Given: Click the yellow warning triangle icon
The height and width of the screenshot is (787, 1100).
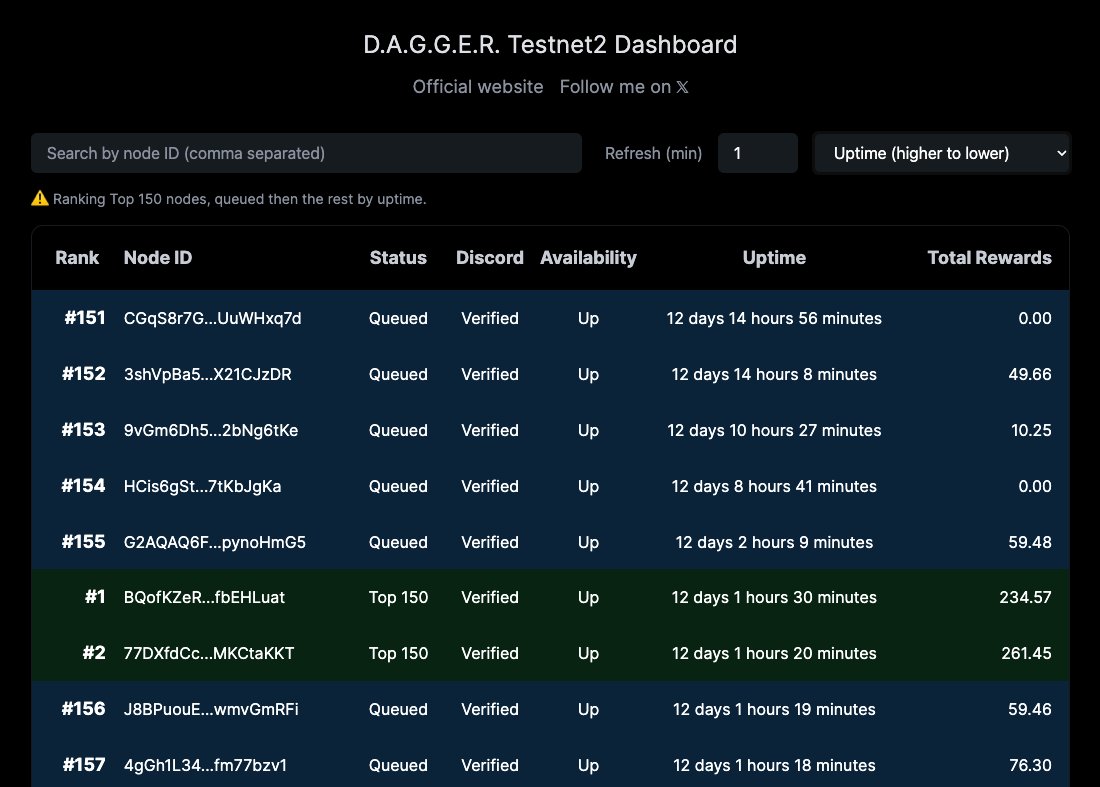Looking at the screenshot, I should coord(38,198).
